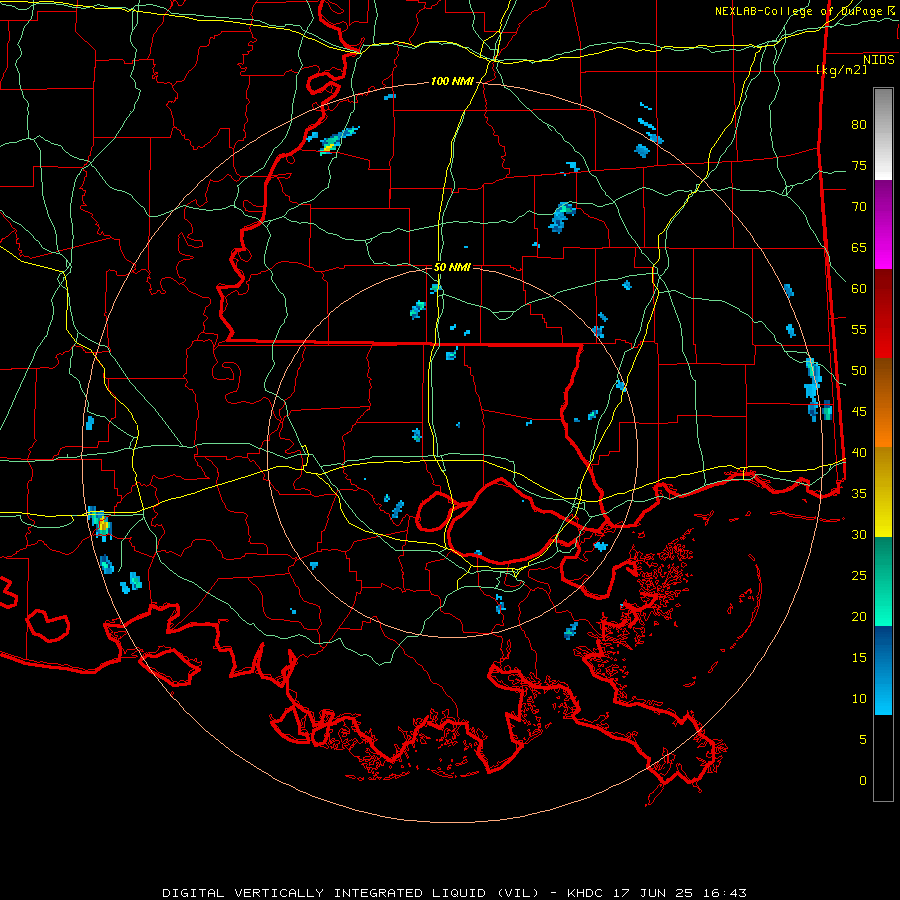Click the legend value 70
The image size is (900, 900).
(x=859, y=207)
